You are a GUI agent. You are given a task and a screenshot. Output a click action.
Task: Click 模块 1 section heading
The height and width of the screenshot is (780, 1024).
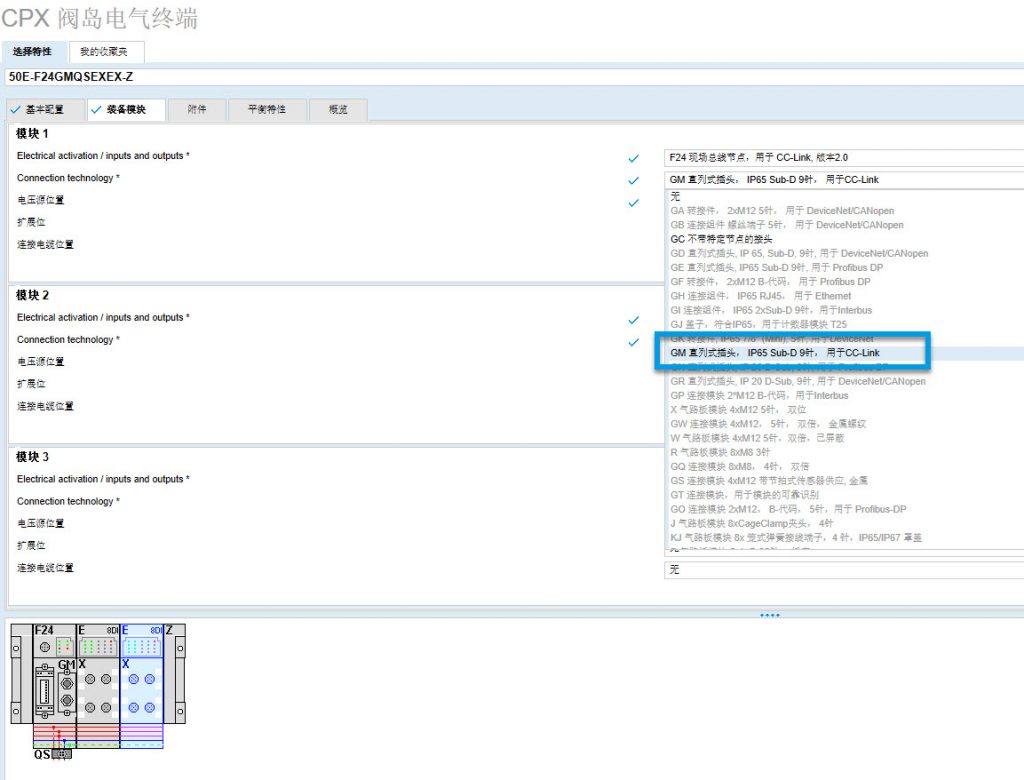click(32, 133)
